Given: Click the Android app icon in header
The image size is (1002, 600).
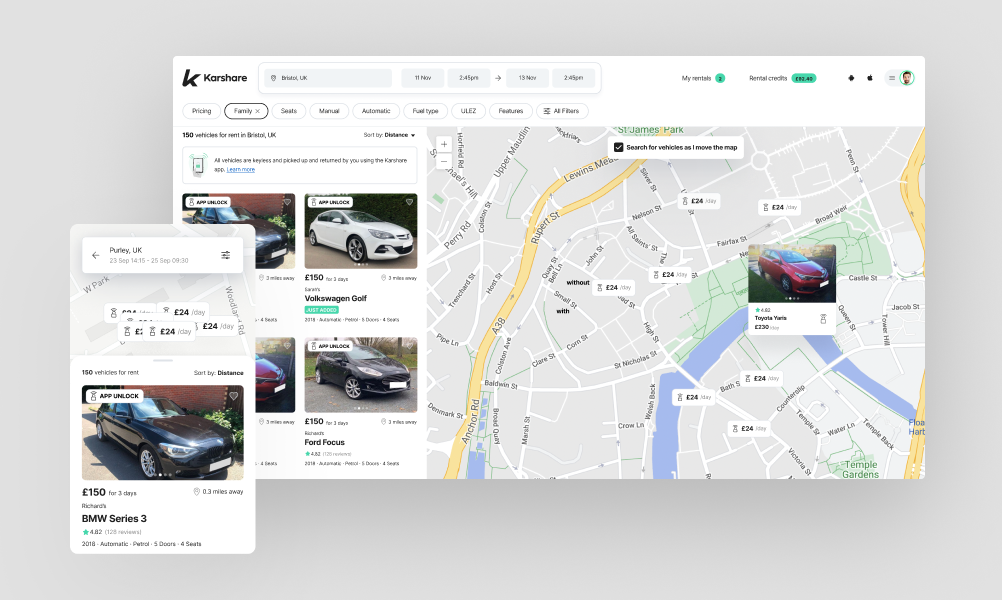Looking at the screenshot, I should click(x=851, y=78).
